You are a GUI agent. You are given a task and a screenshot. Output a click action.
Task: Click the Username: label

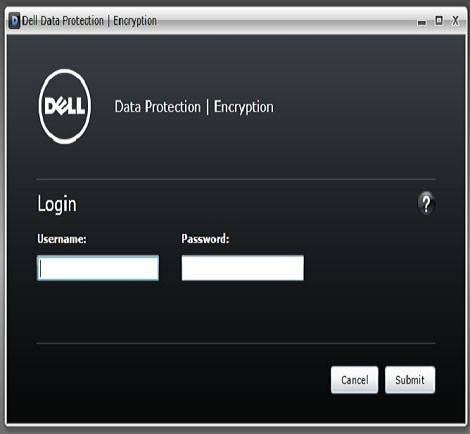pyautogui.click(x=62, y=239)
